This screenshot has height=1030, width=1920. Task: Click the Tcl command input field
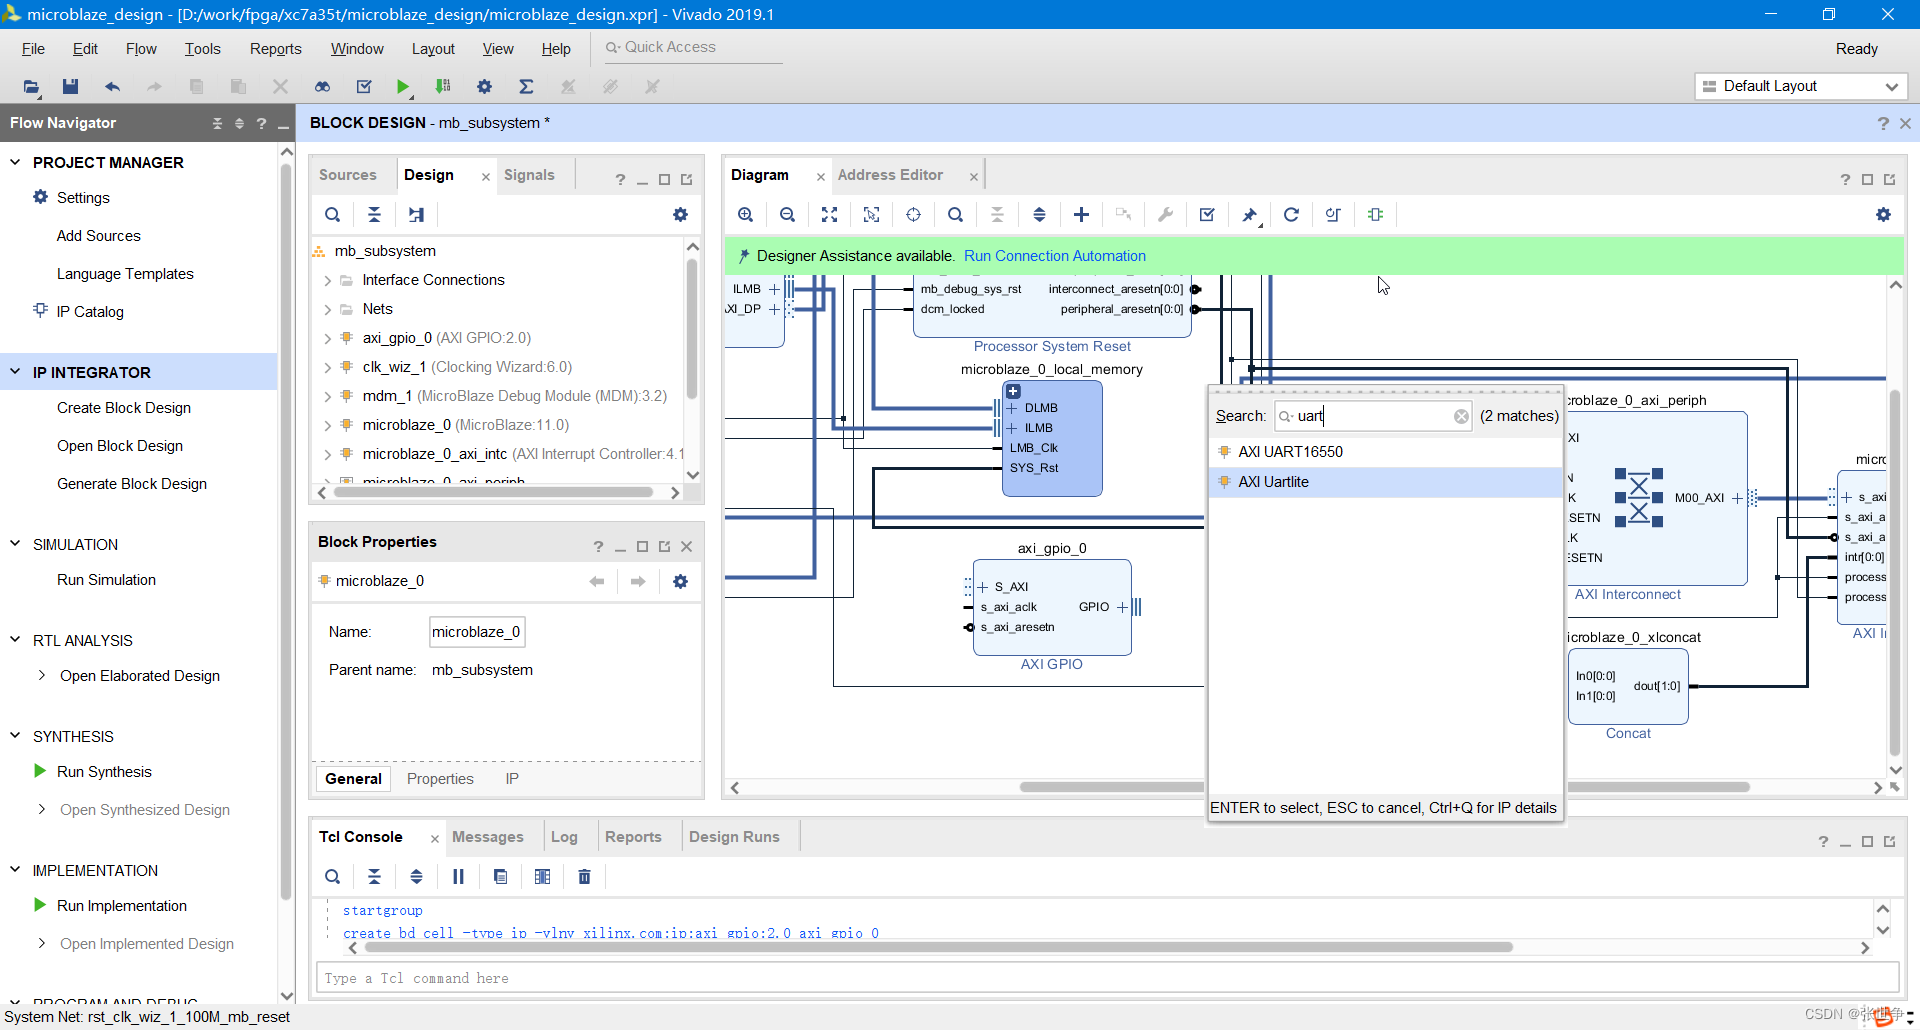click(x=1107, y=978)
